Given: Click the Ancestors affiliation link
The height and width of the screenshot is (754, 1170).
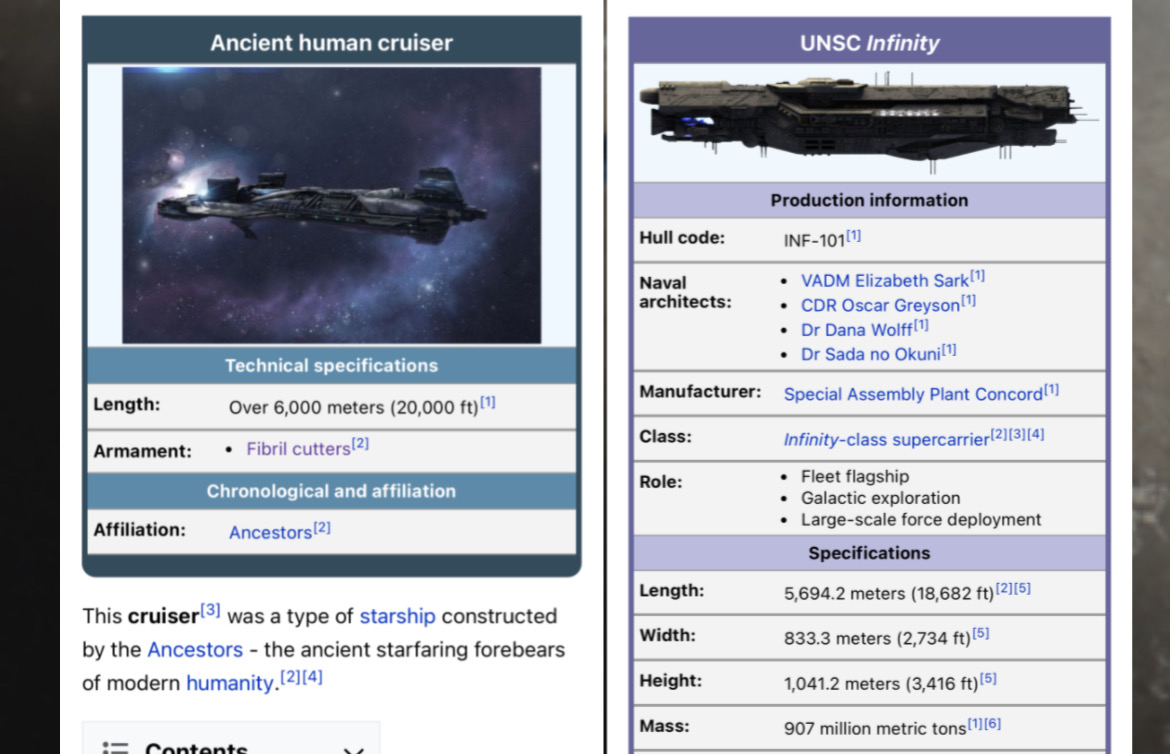Looking at the screenshot, I should pos(270,532).
